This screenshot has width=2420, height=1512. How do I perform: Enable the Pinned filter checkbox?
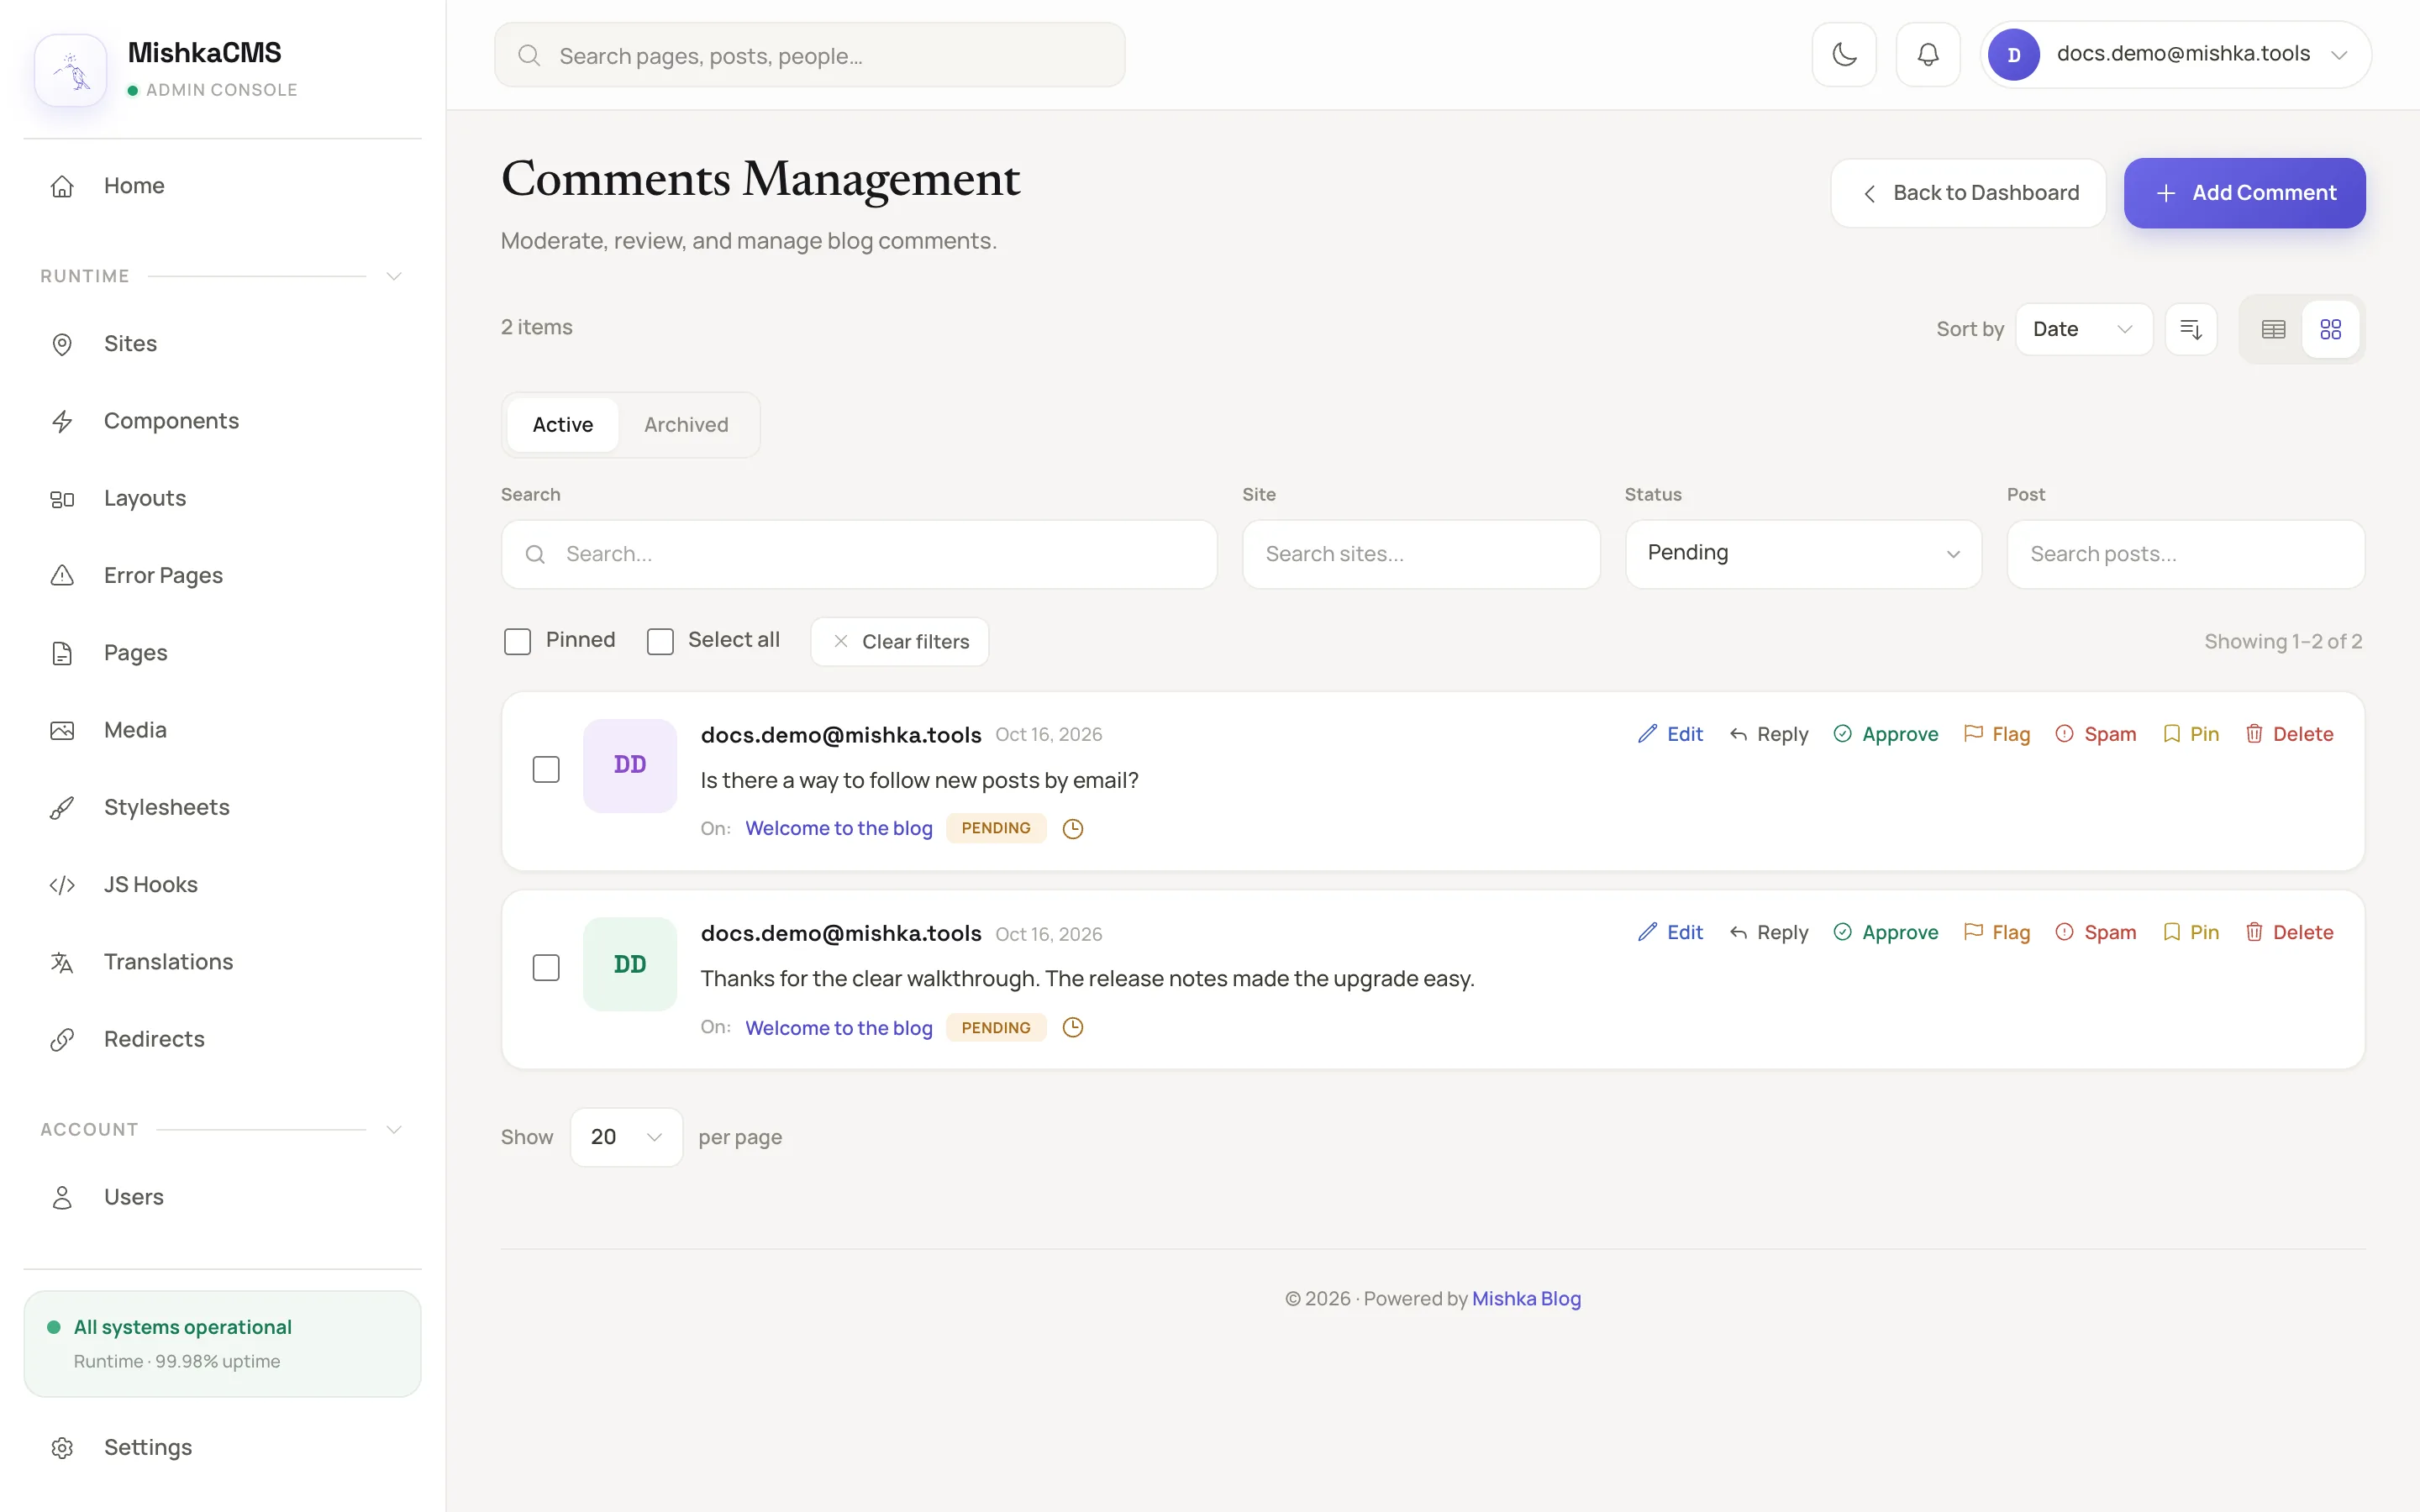(517, 641)
